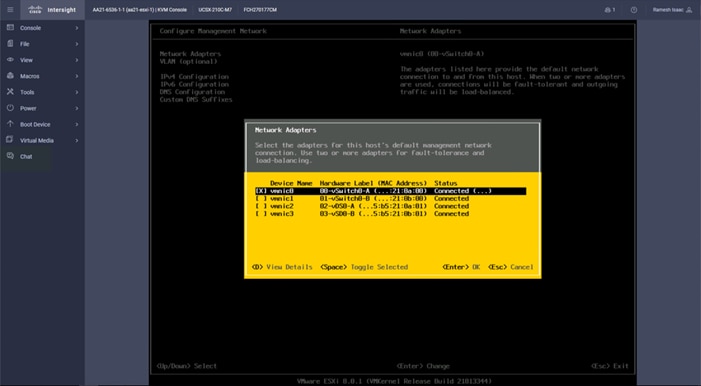Toggle the vmnic3 adapter checkbox

[x=261, y=214]
